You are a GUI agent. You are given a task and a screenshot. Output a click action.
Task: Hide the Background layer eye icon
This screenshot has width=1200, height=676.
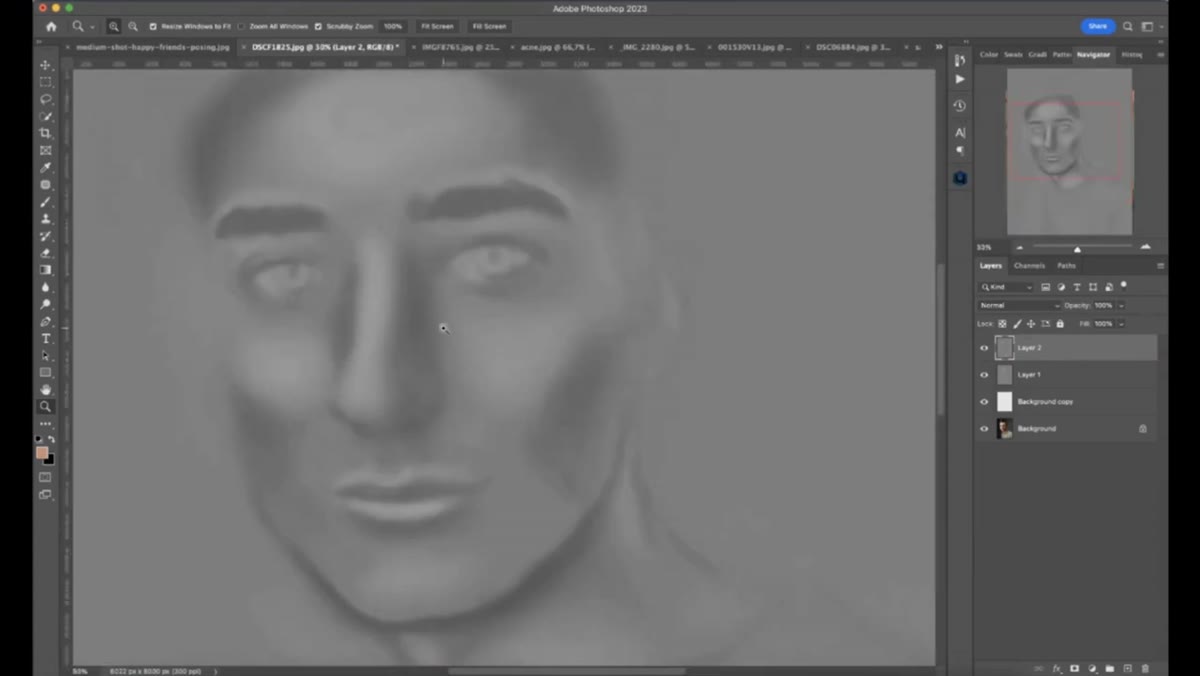[984, 429]
